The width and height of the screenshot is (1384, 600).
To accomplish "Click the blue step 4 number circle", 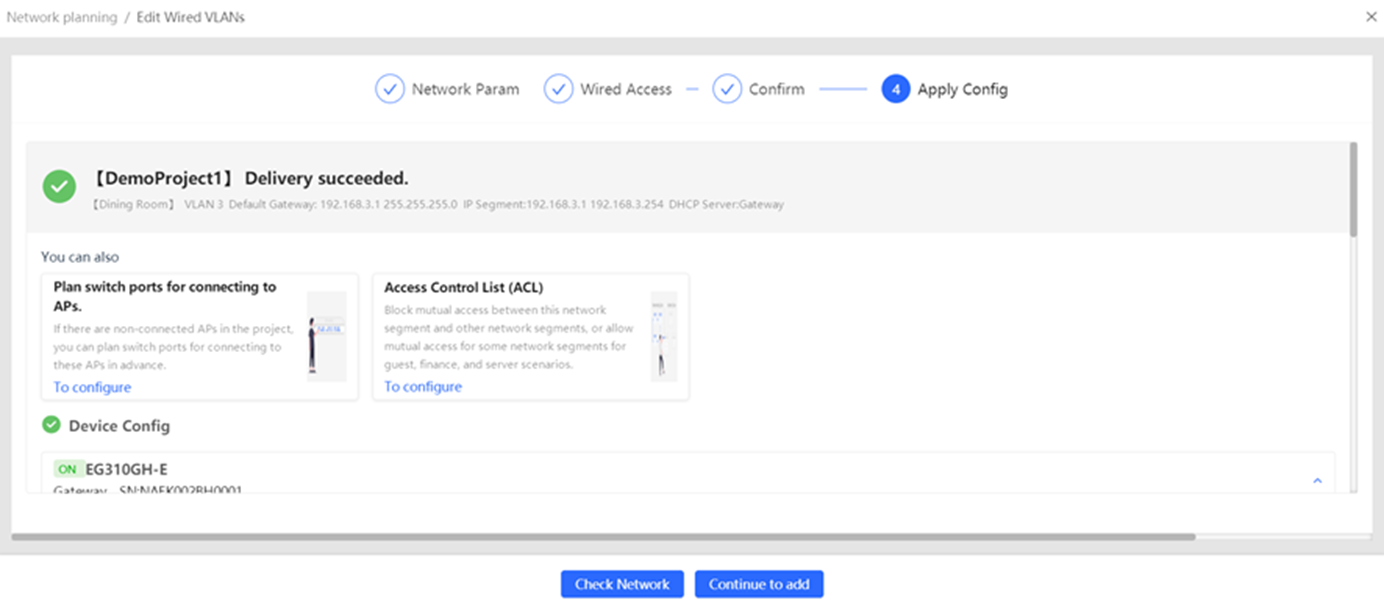I will [x=895, y=89].
